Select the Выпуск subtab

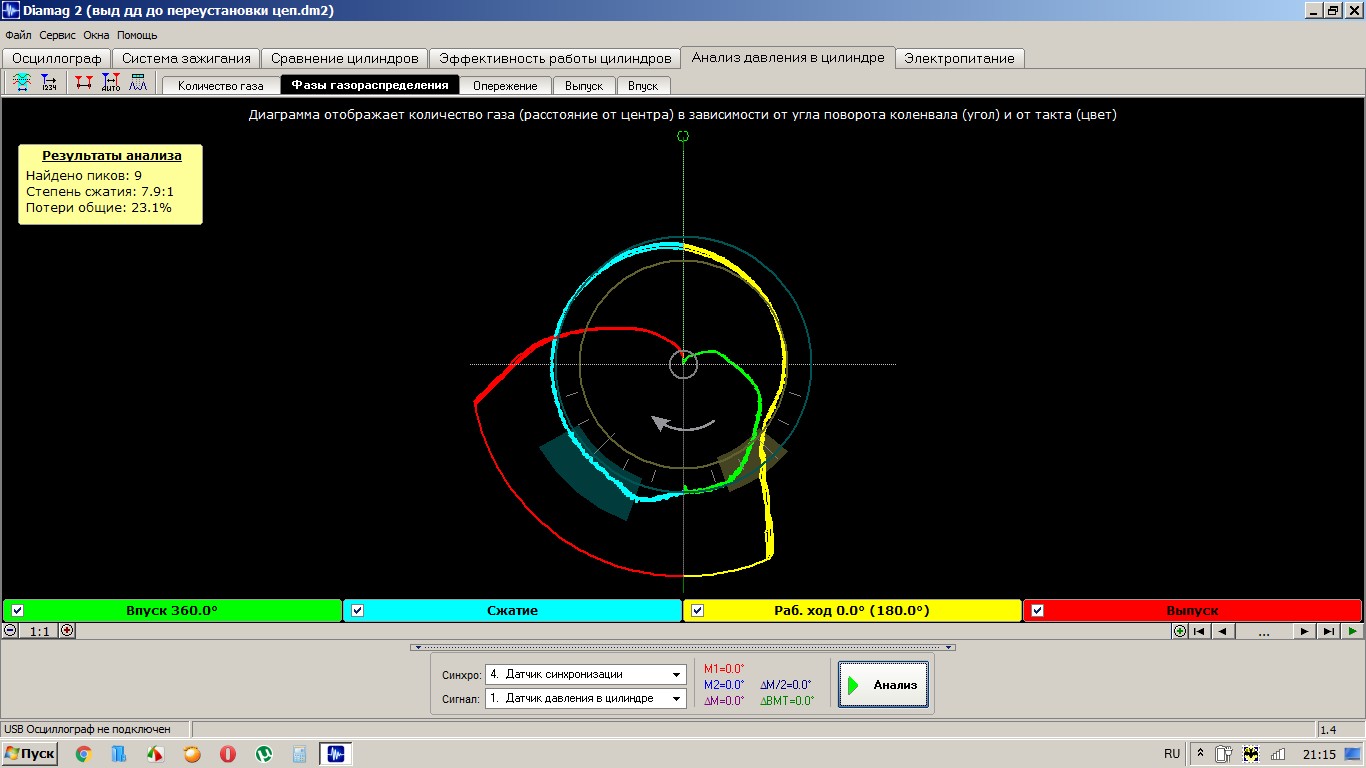[584, 86]
